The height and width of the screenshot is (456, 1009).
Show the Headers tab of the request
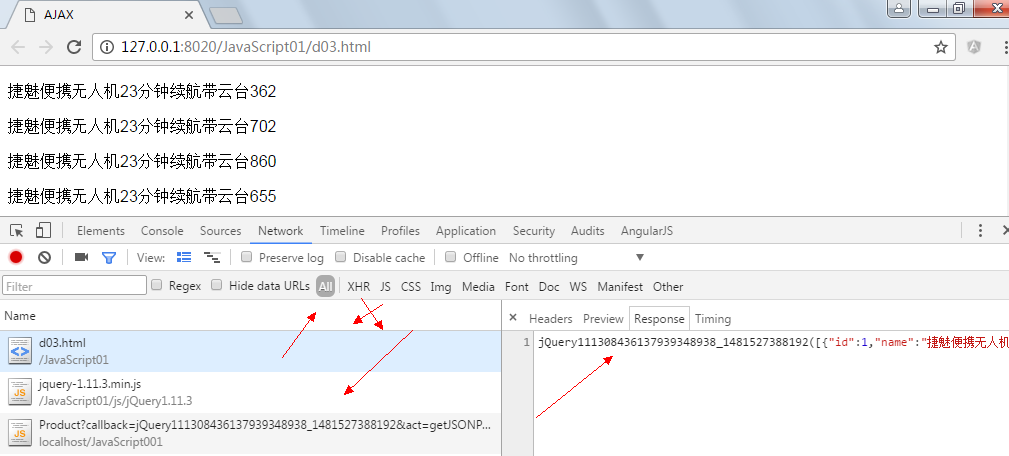pyautogui.click(x=550, y=318)
